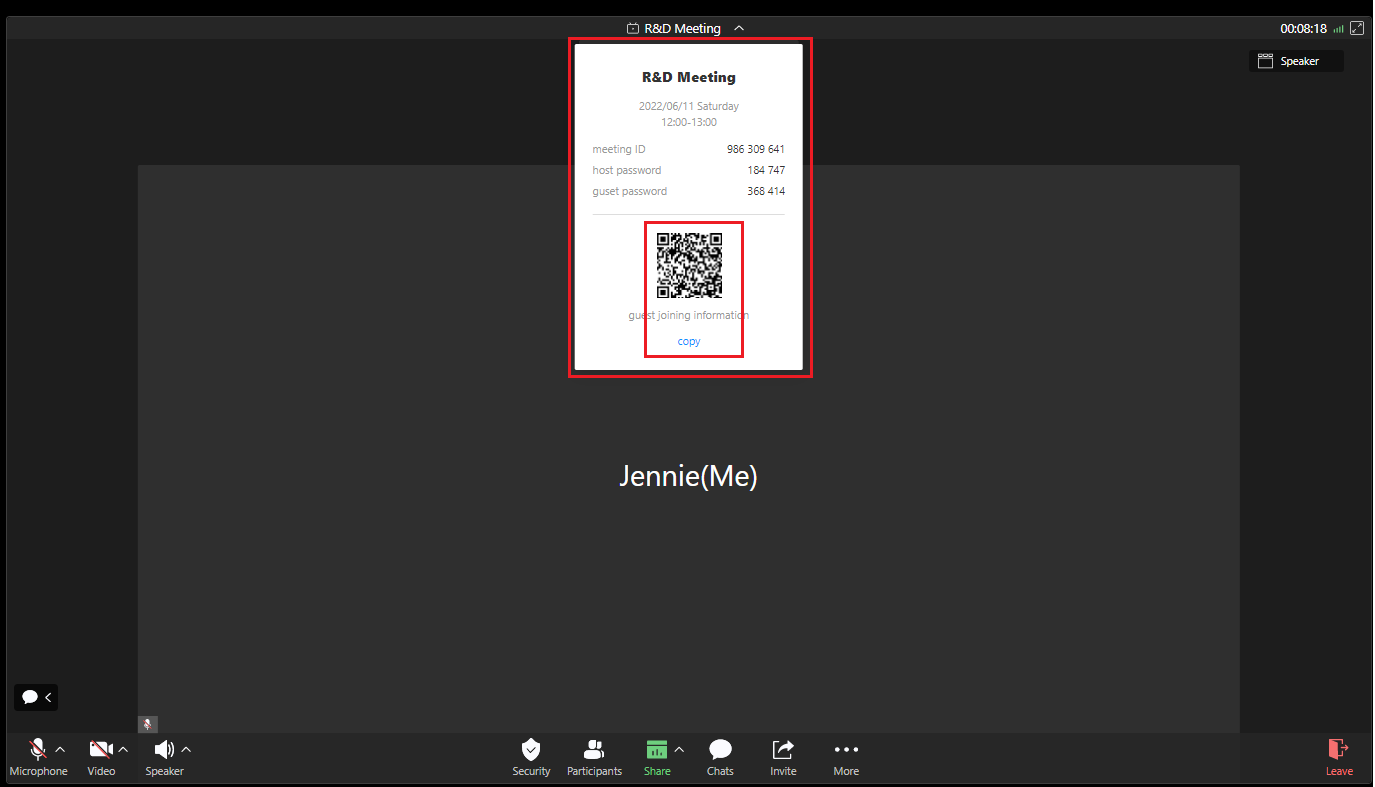Image resolution: width=1375 pixels, height=787 pixels.
Task: Click the calendar icon beside R&D Meeting title
Action: point(633,29)
